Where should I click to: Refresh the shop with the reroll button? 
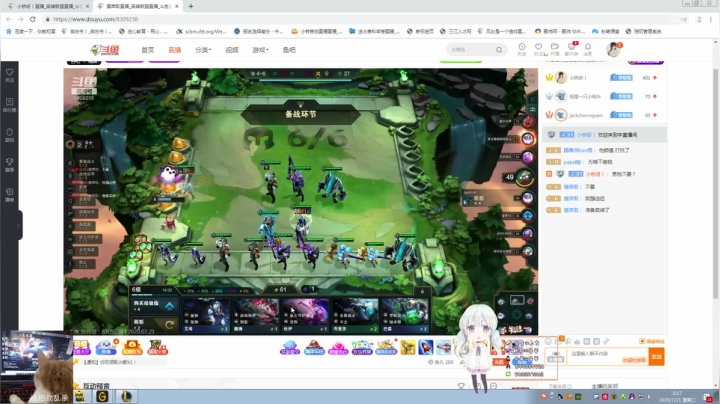[x=153, y=324]
